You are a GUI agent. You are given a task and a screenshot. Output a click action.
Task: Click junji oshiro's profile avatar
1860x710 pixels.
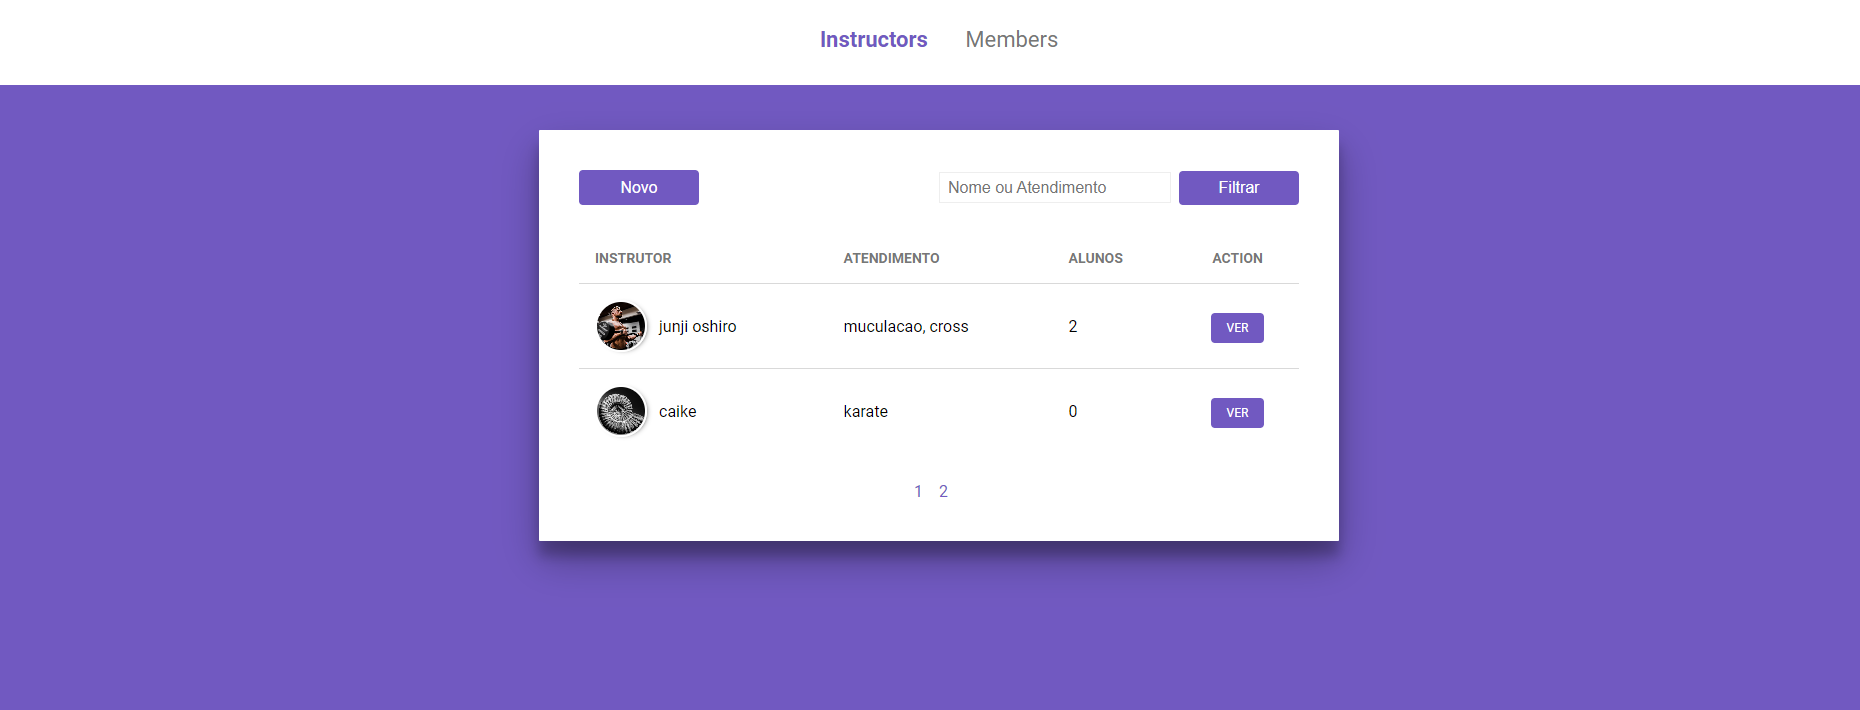tap(621, 326)
